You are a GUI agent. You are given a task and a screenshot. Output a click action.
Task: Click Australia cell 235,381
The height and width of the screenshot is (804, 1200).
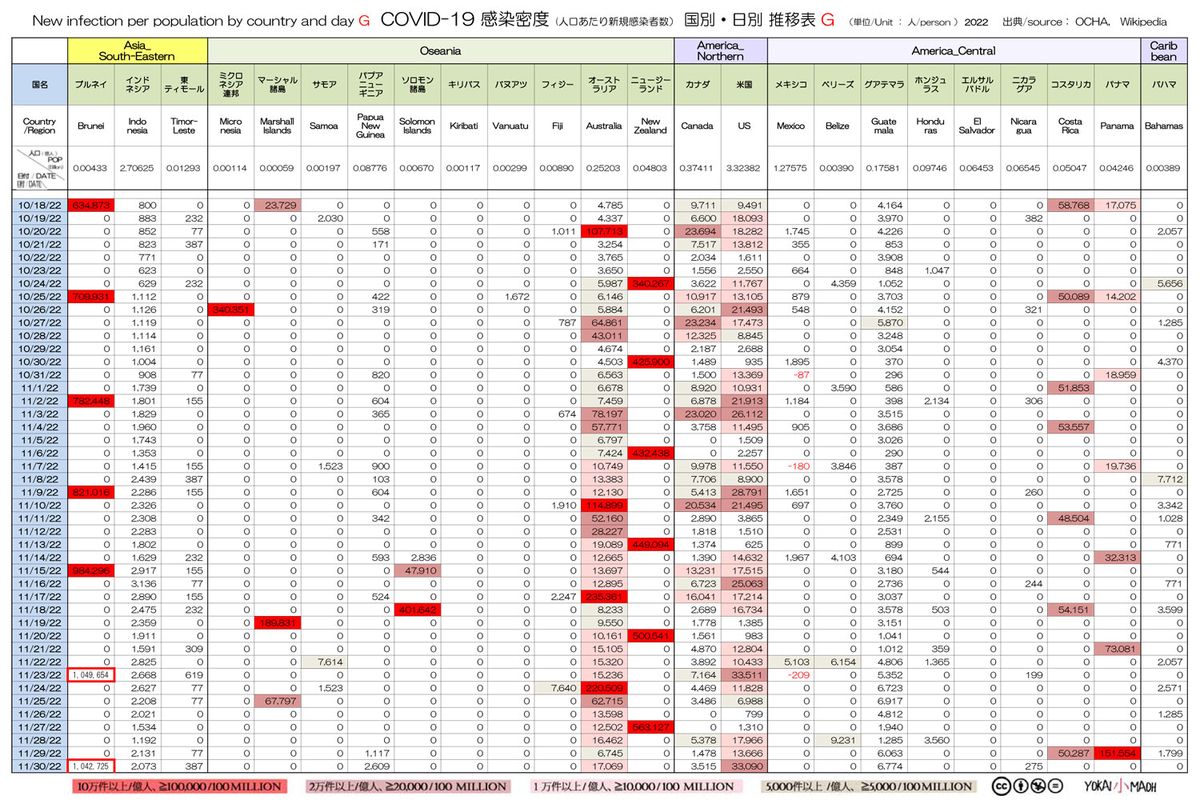point(604,596)
